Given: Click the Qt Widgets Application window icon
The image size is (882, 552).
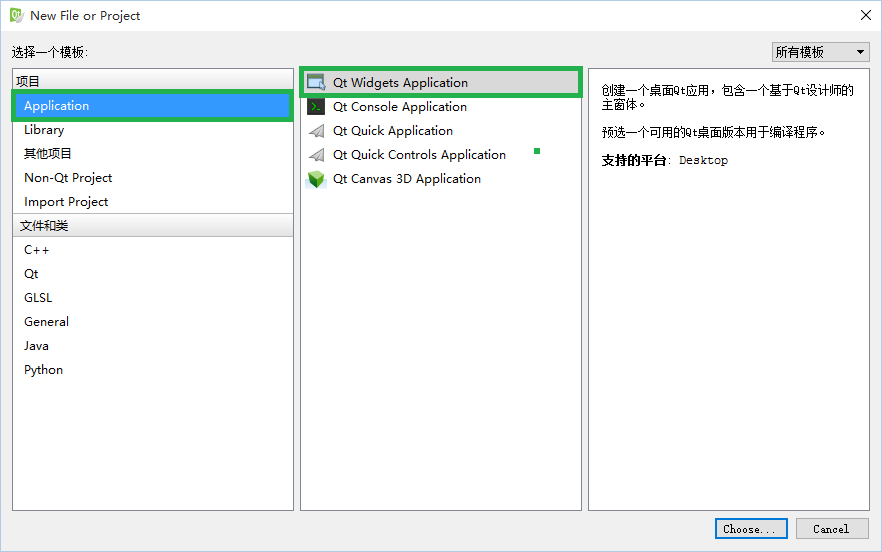Looking at the screenshot, I should [x=316, y=82].
